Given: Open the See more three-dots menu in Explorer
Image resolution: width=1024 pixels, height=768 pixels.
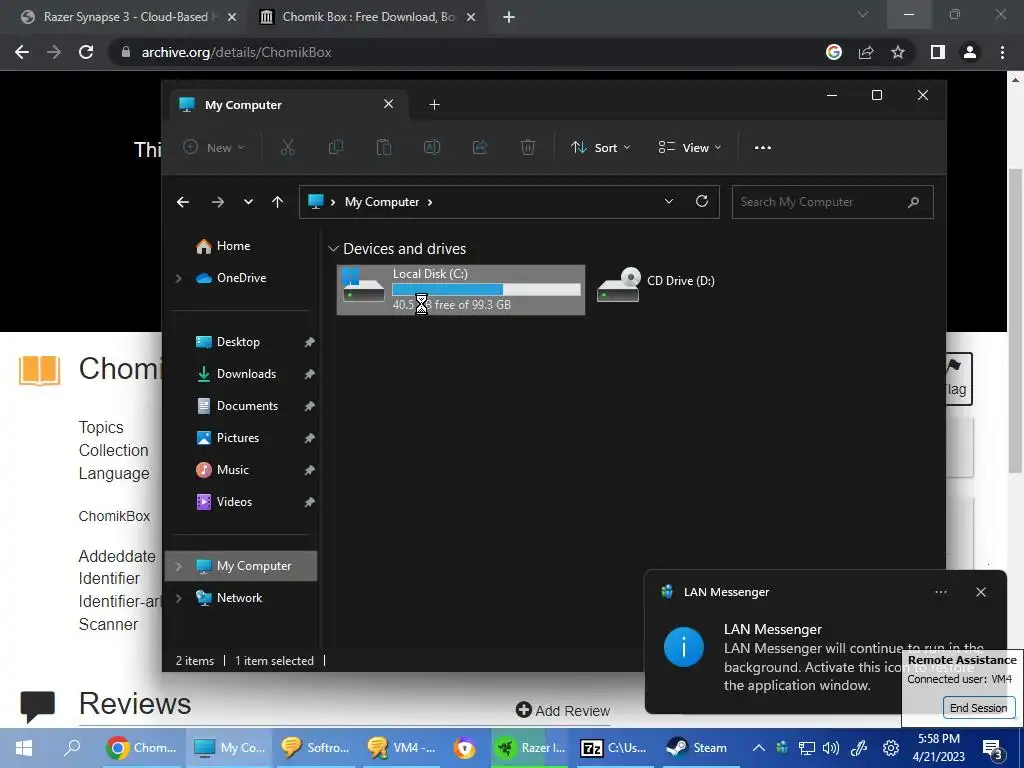Looking at the screenshot, I should click(763, 148).
